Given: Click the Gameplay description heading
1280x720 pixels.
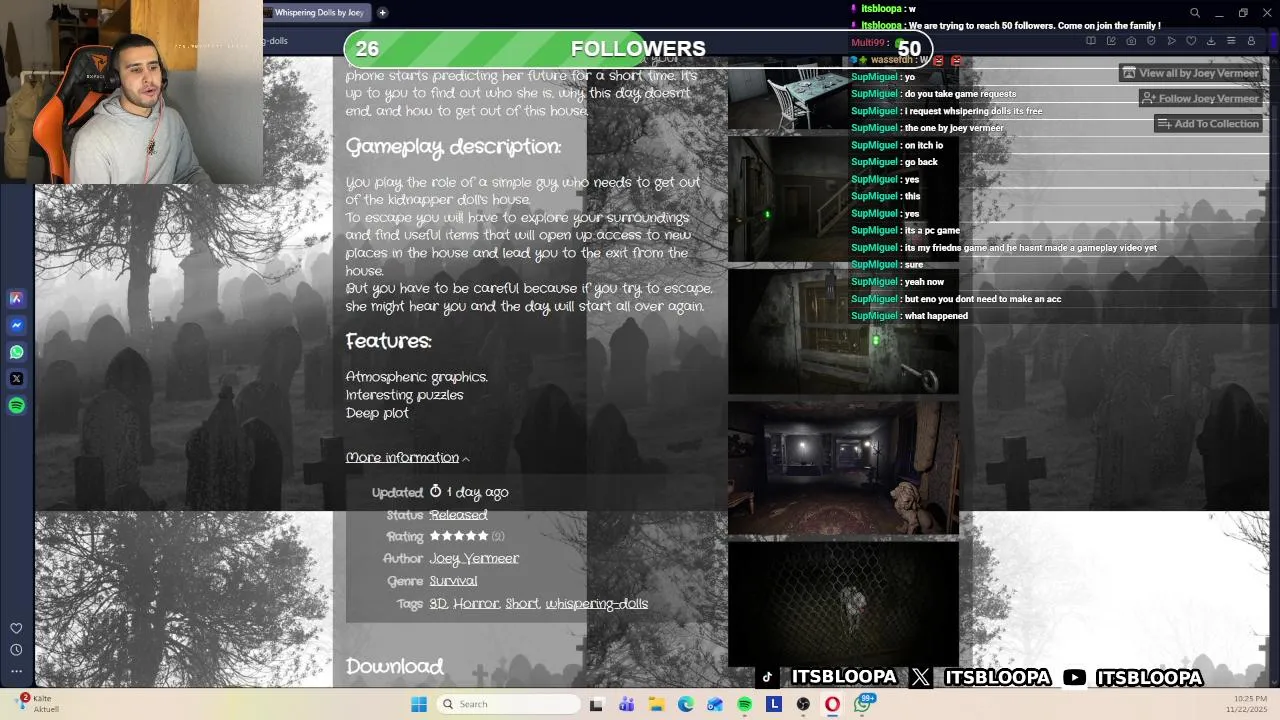Looking at the screenshot, I should pyautogui.click(x=453, y=147).
